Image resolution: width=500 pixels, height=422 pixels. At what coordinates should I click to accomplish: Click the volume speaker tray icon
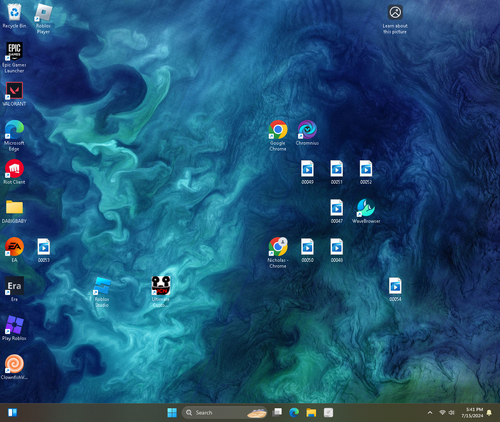[451, 413]
